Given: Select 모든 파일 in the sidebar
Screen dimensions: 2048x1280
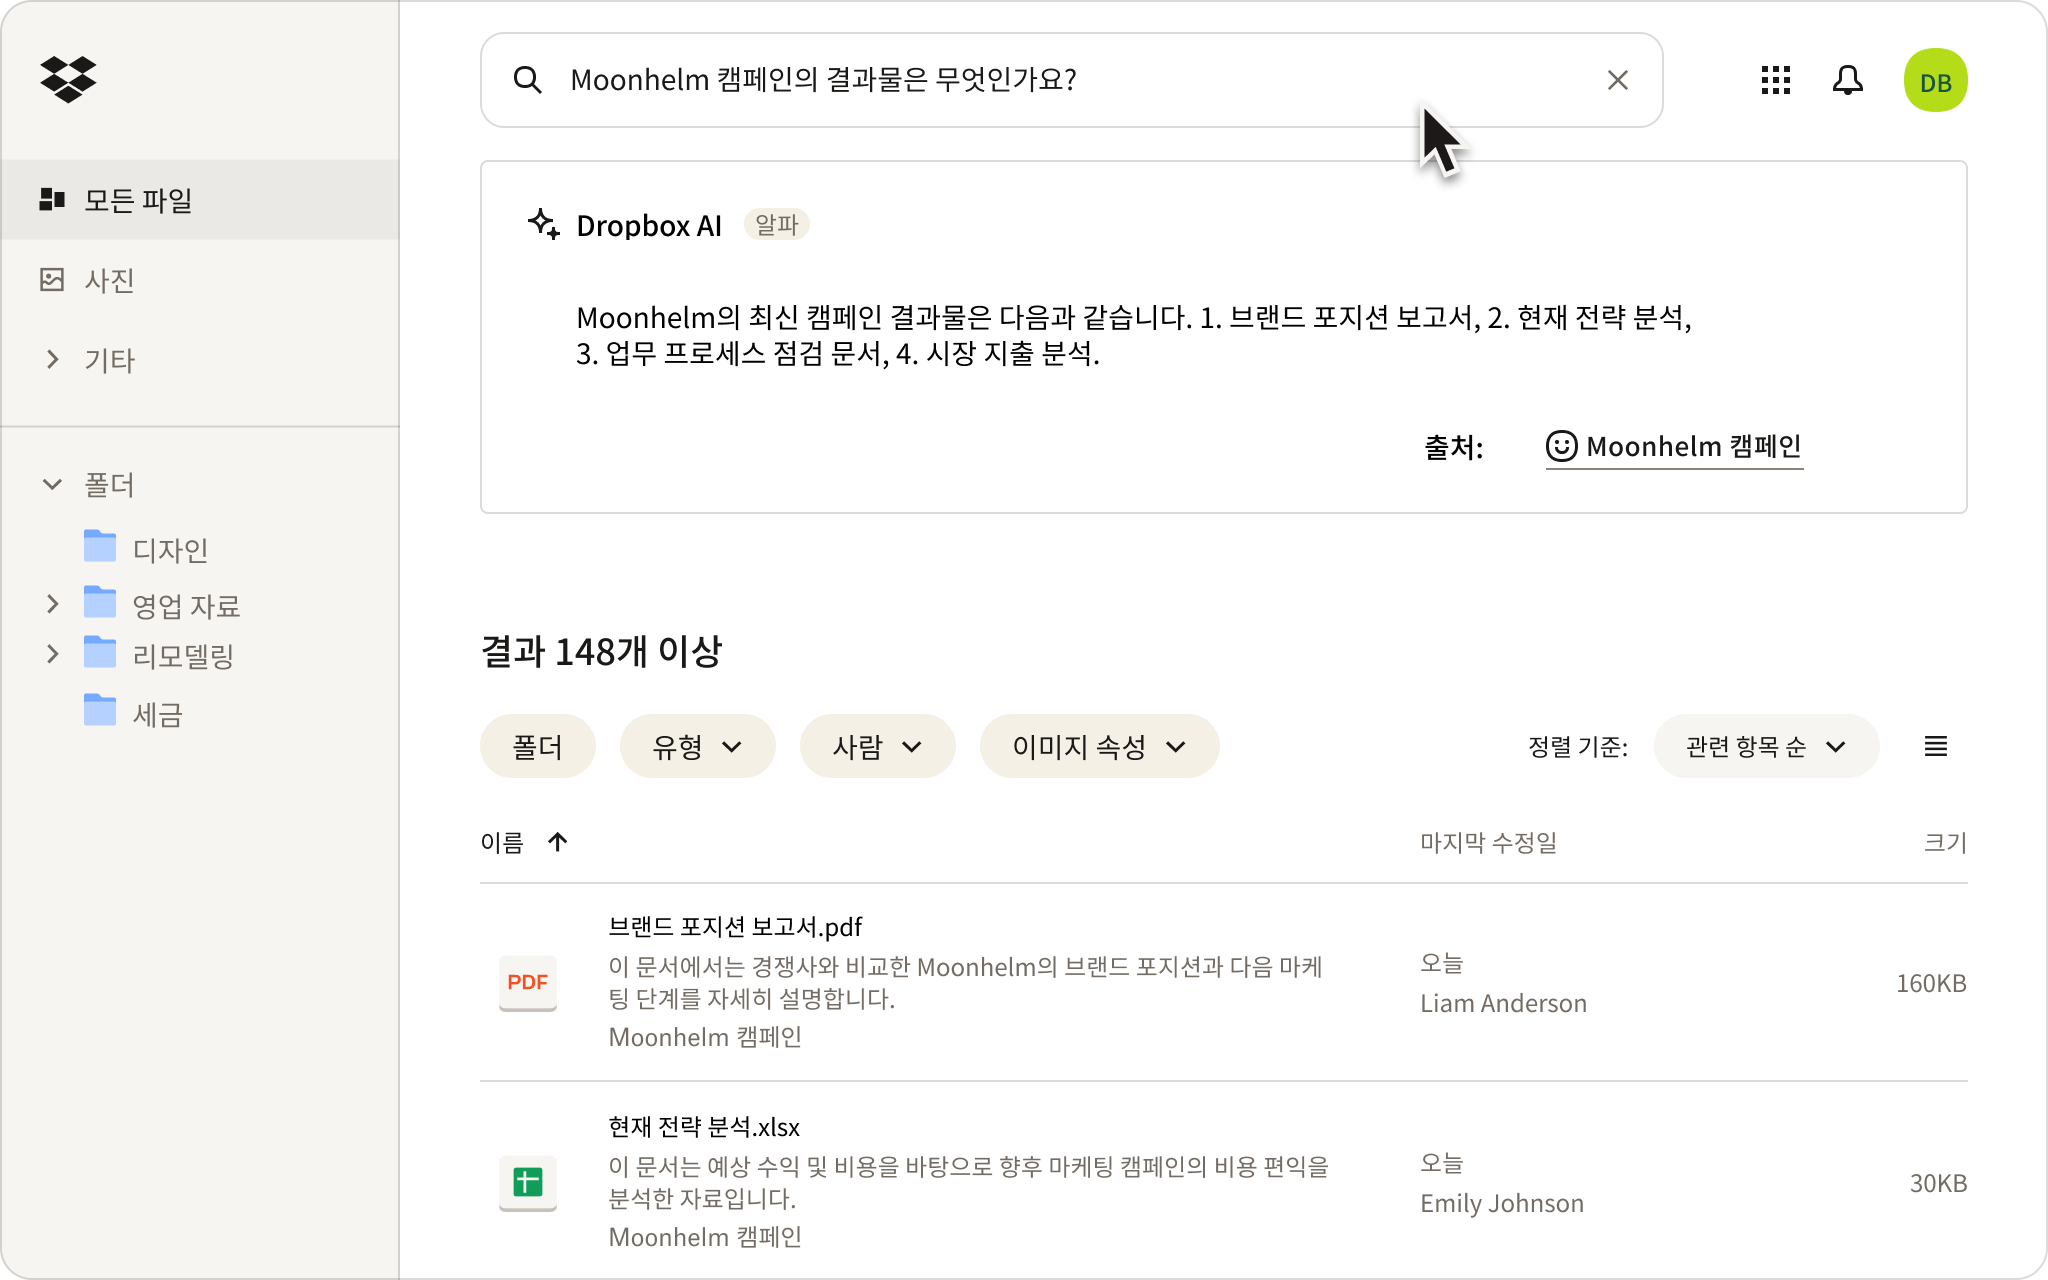Looking at the screenshot, I should [200, 200].
